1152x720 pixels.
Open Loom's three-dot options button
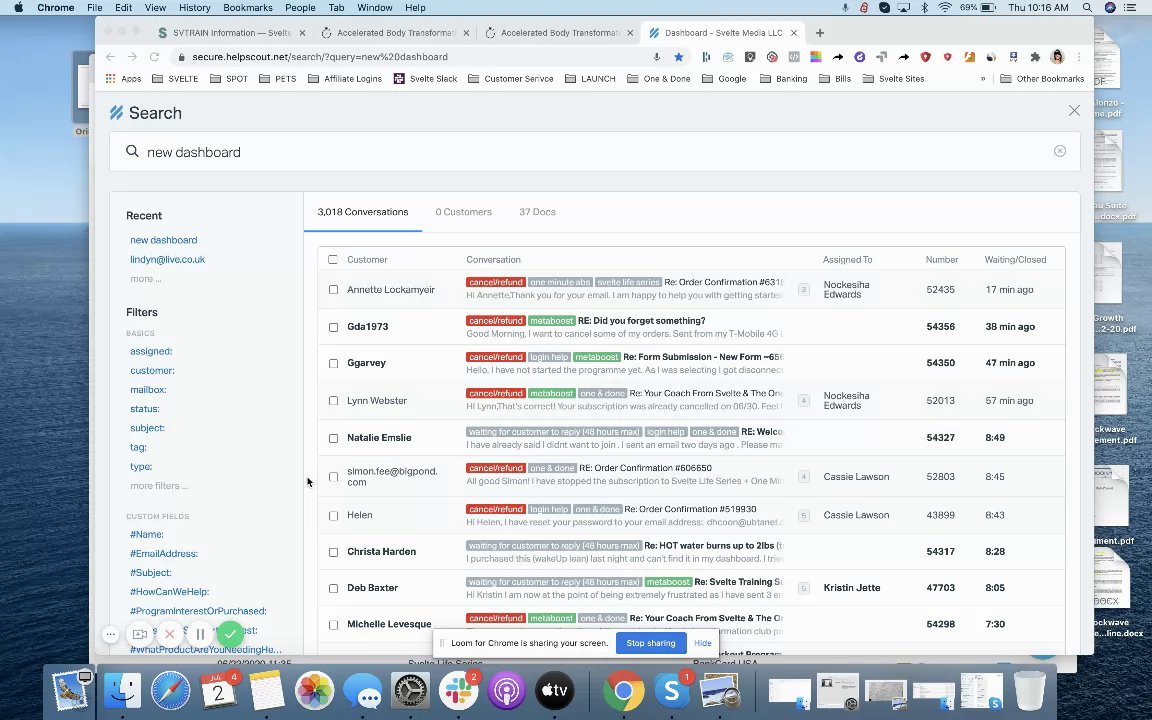[110, 634]
